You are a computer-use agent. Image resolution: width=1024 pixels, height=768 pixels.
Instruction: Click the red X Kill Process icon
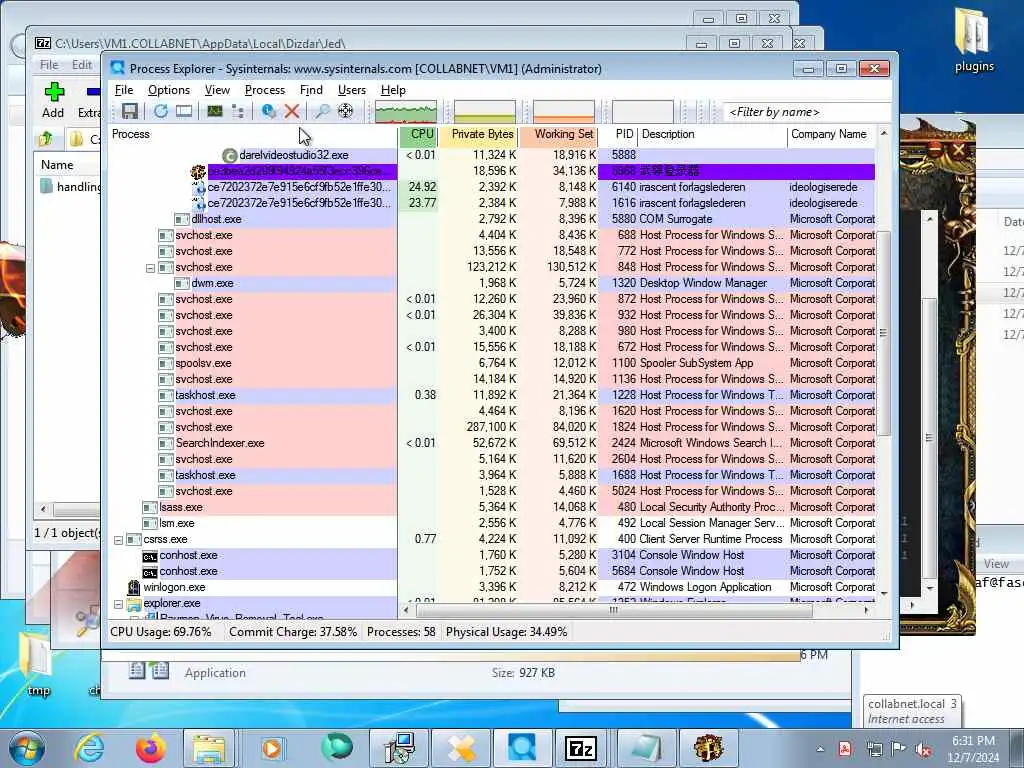tap(291, 111)
